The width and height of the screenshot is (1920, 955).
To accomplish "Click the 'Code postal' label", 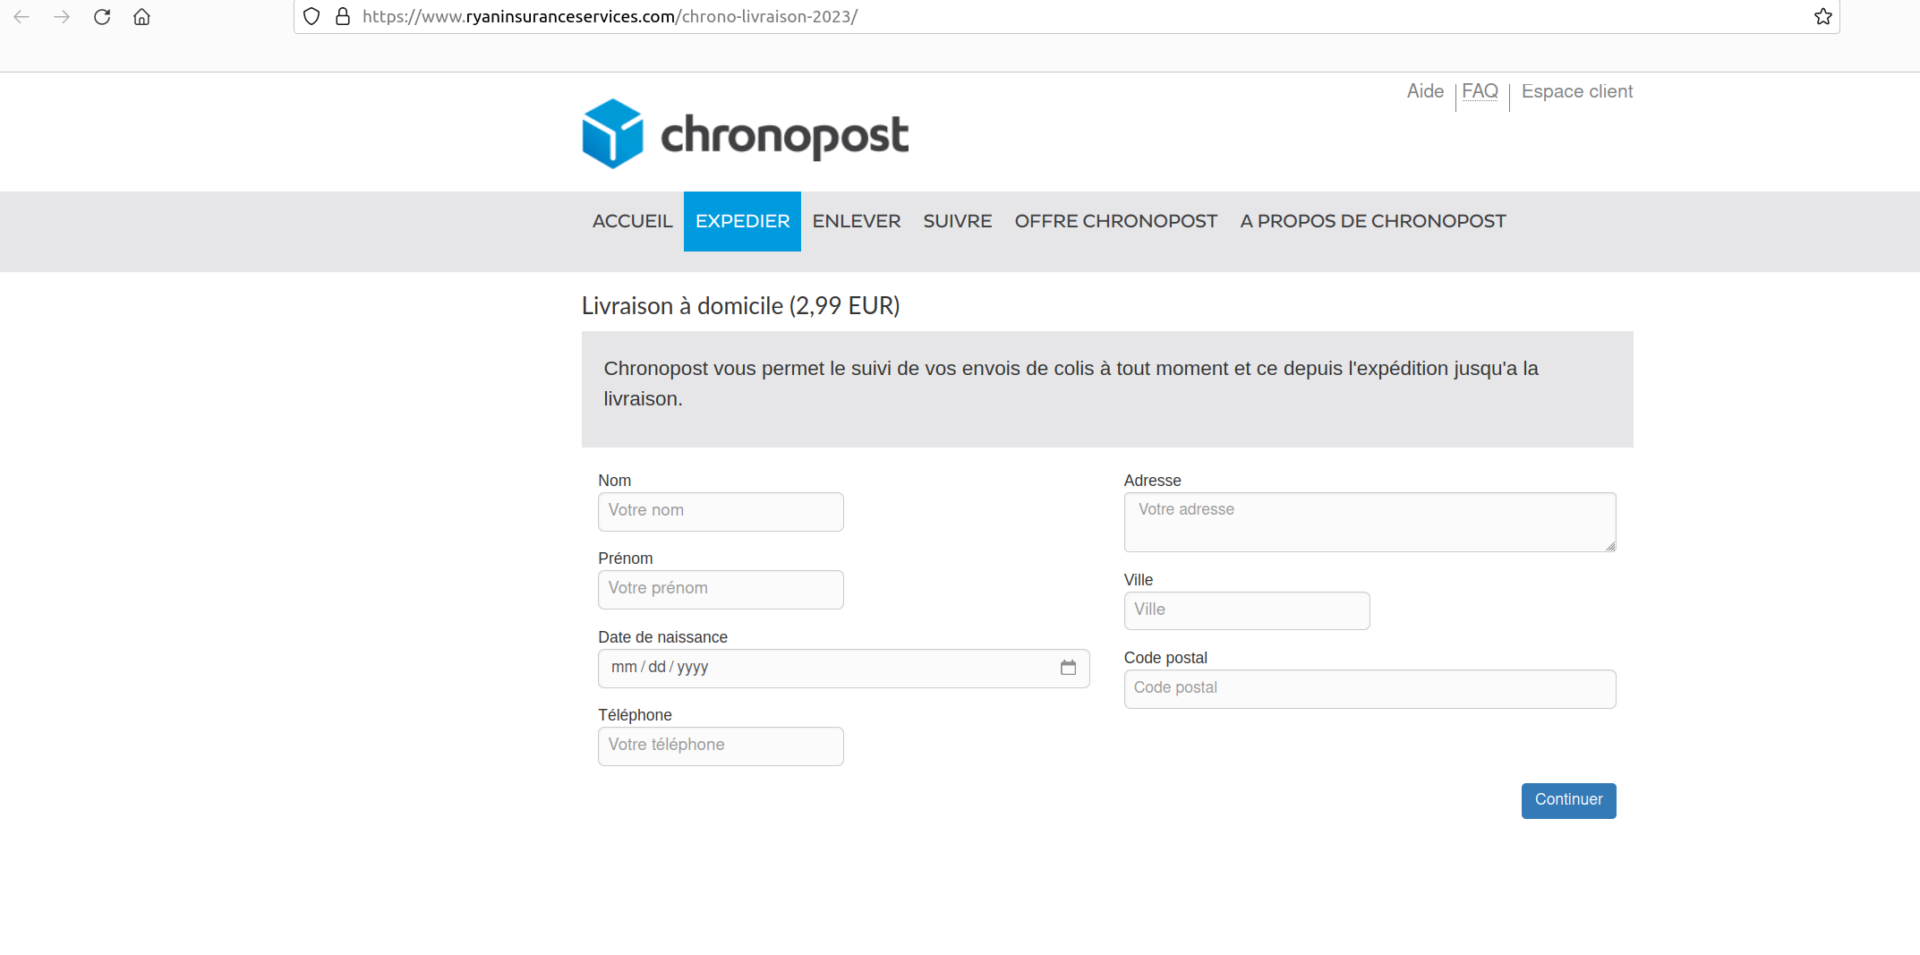I will click(x=1165, y=658).
